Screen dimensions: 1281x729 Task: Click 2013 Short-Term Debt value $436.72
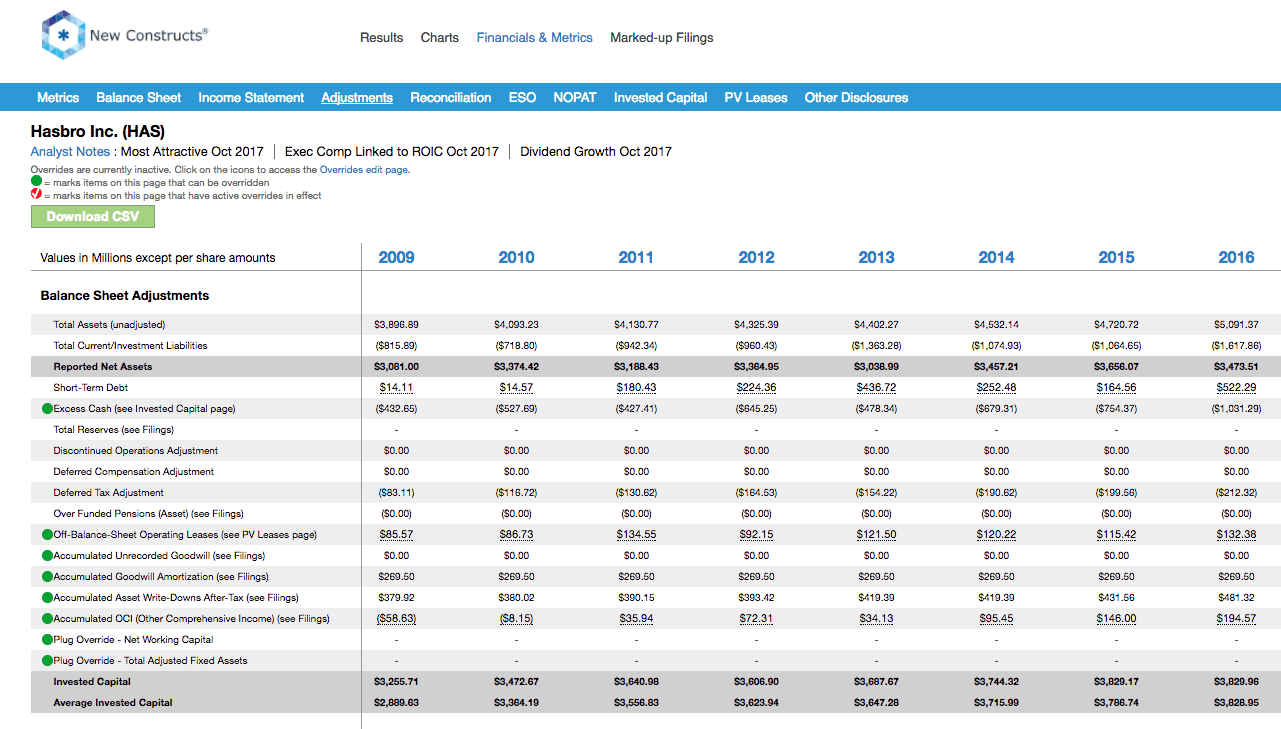tap(876, 388)
